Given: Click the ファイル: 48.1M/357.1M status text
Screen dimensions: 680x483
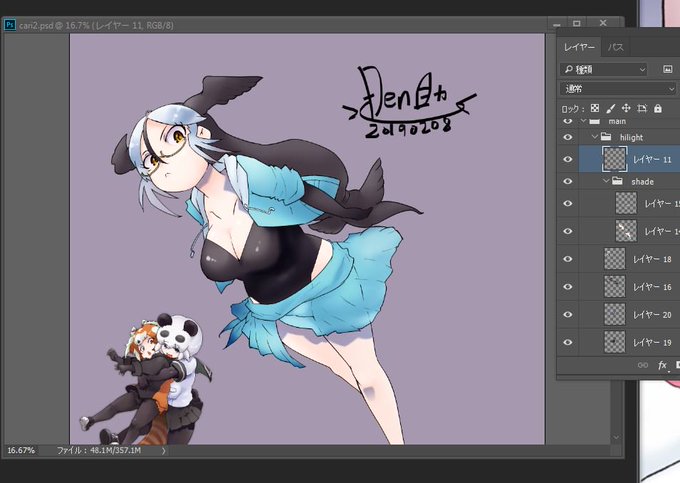Looking at the screenshot, I should coord(99,451).
